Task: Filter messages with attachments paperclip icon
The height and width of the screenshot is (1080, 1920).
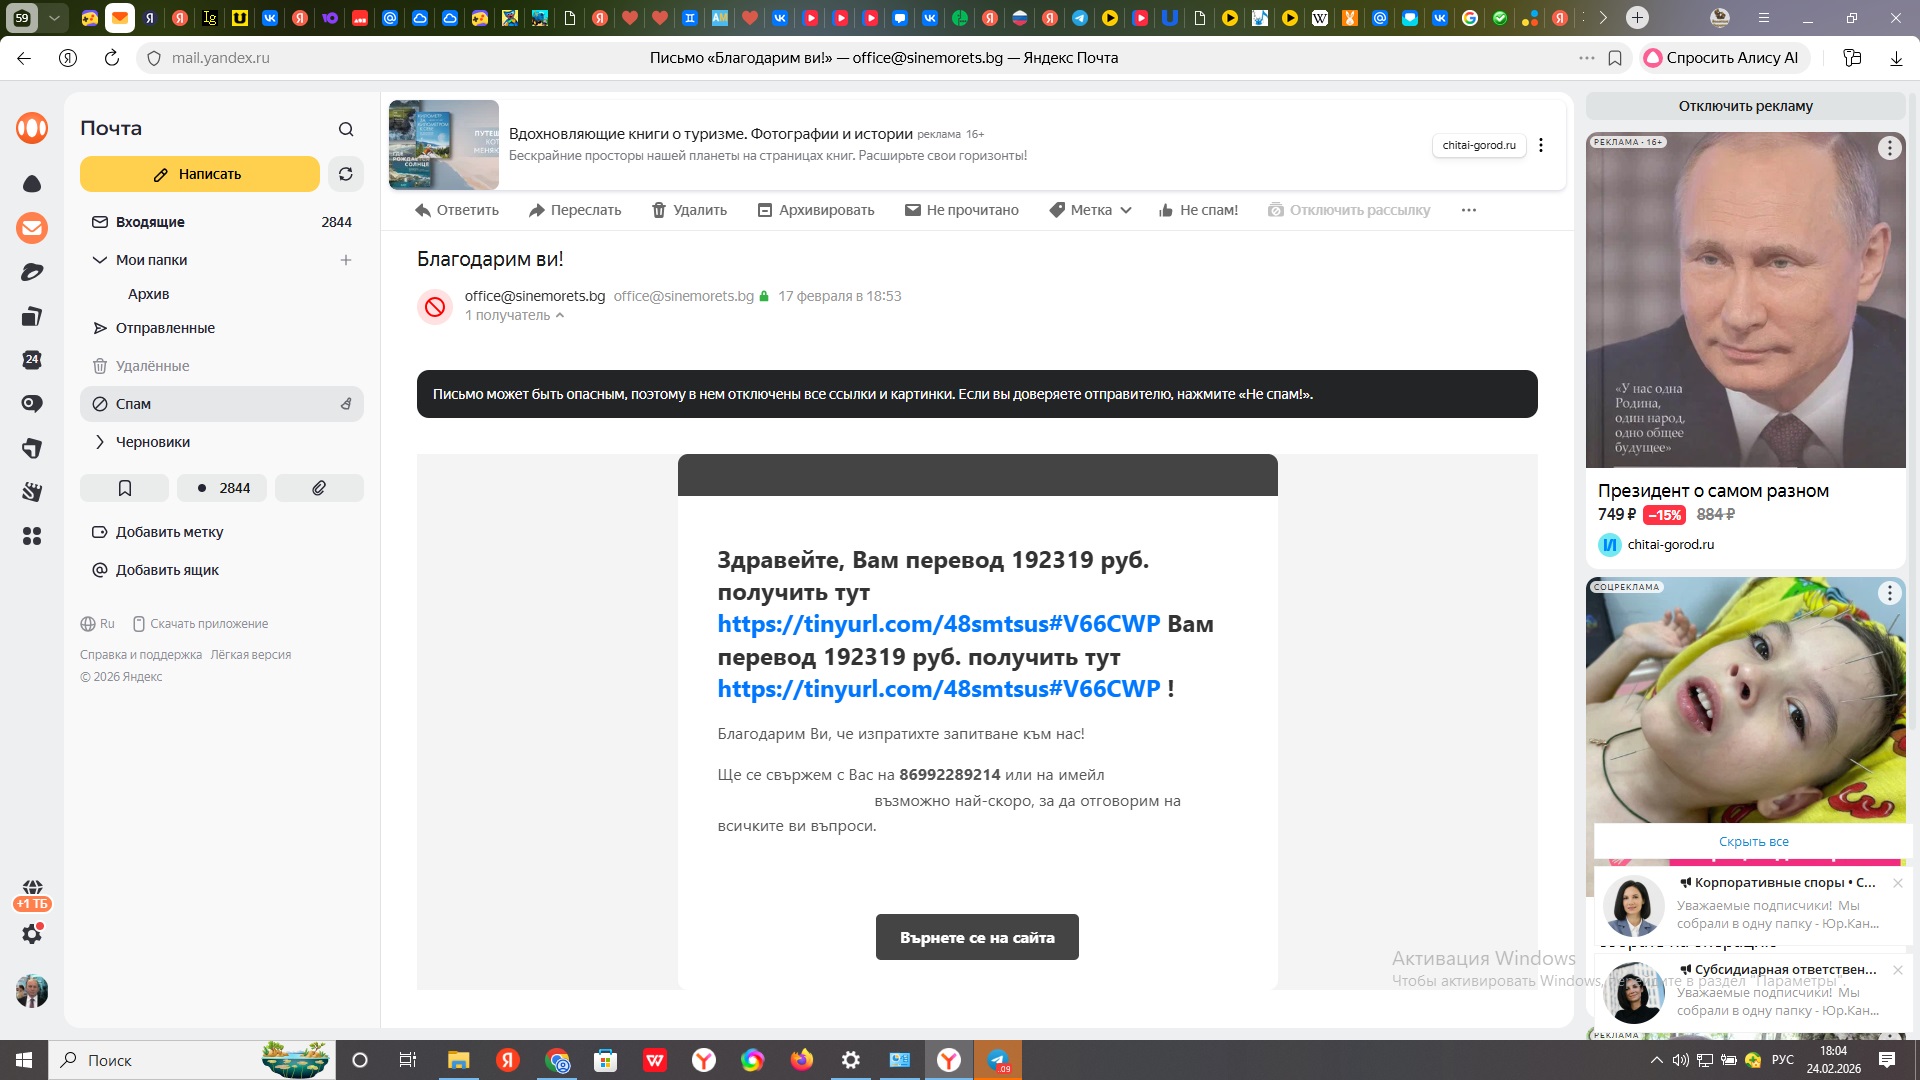Action: point(319,488)
